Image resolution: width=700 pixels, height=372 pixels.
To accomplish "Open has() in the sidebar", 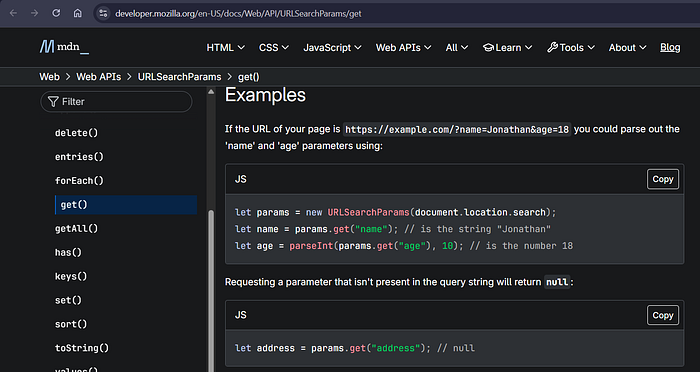I will tap(68, 252).
